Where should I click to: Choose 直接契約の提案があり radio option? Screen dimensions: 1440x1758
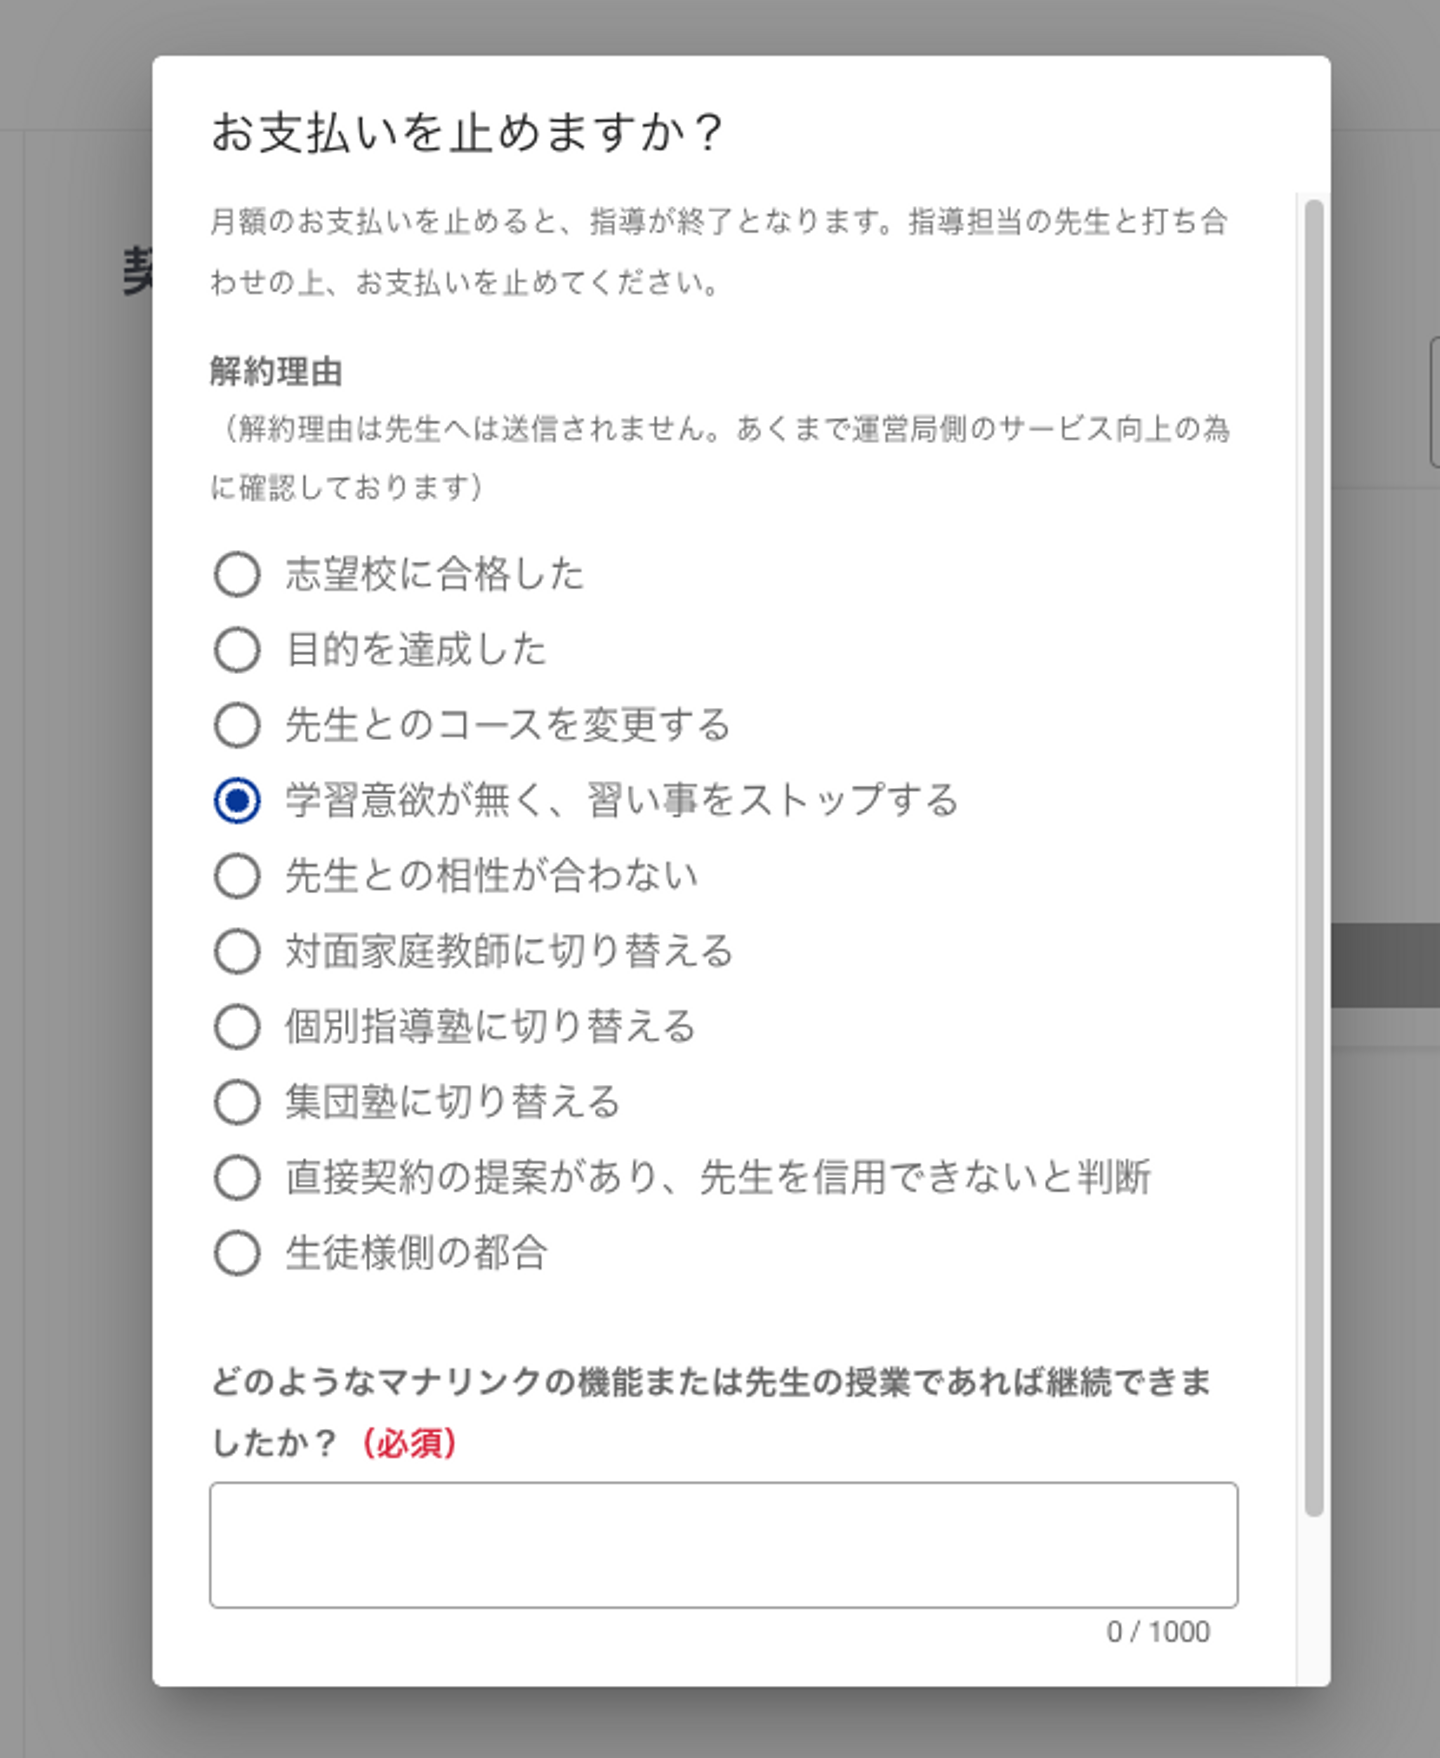(237, 1177)
